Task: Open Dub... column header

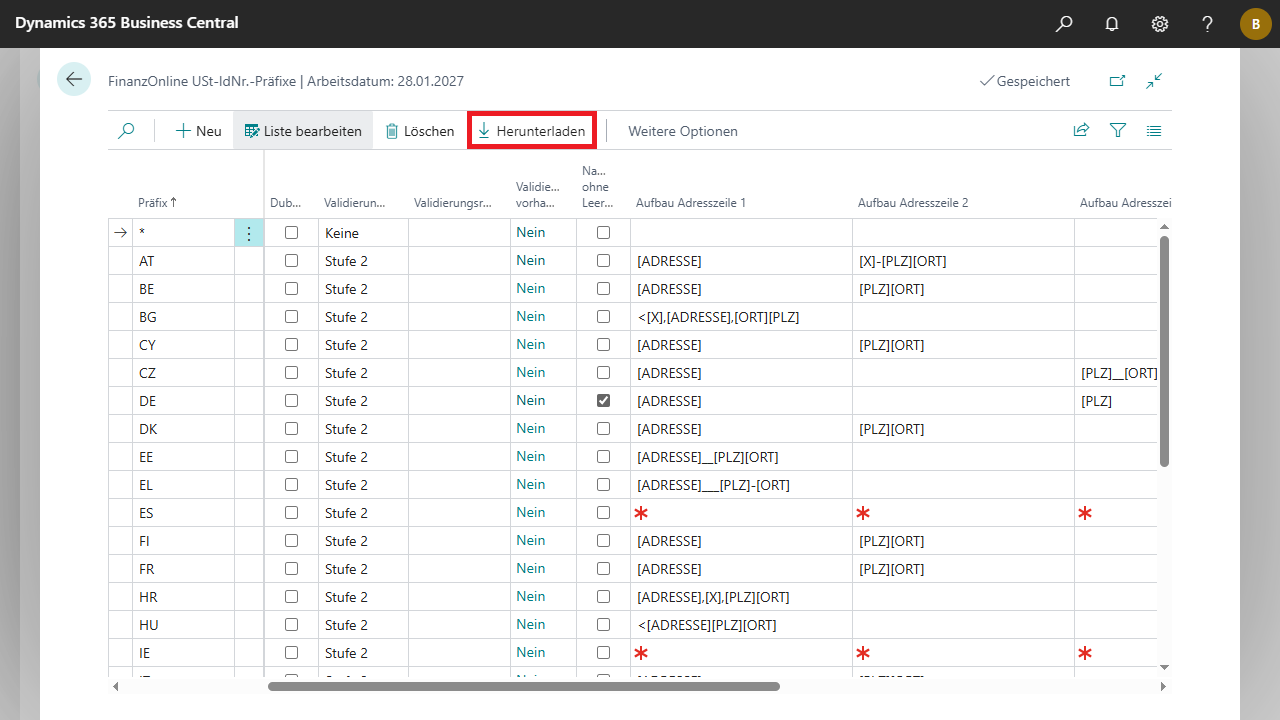Action: pyautogui.click(x=286, y=203)
